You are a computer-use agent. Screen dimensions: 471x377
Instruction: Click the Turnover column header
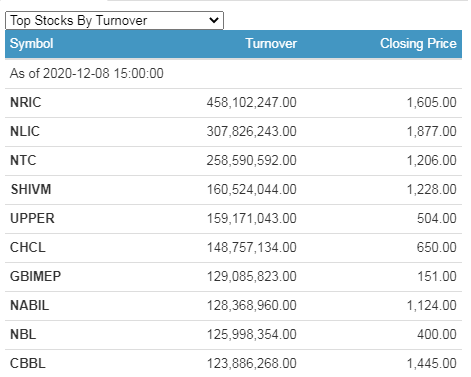(271, 44)
